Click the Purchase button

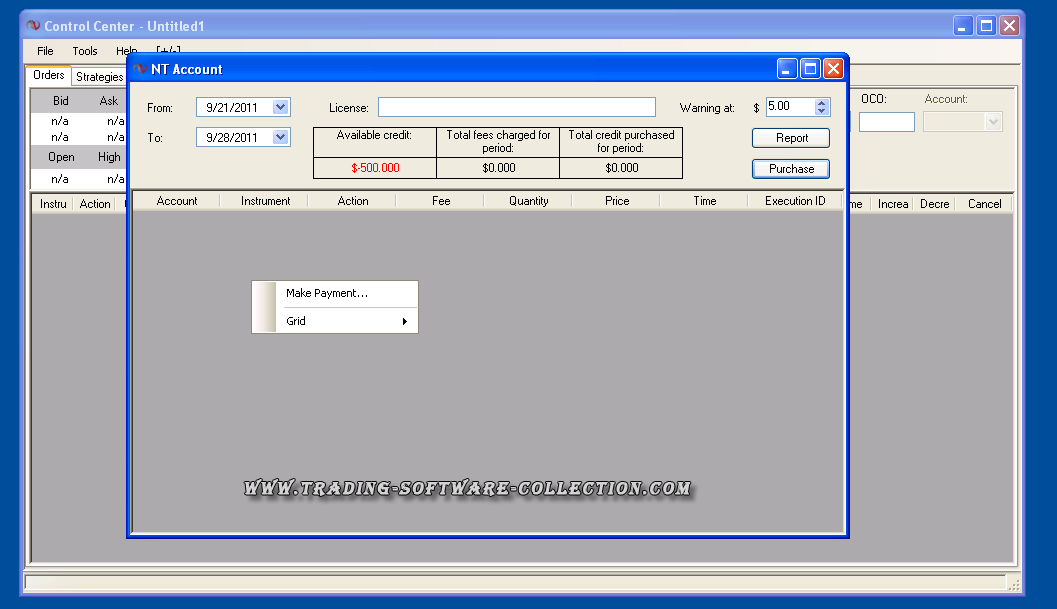point(791,169)
